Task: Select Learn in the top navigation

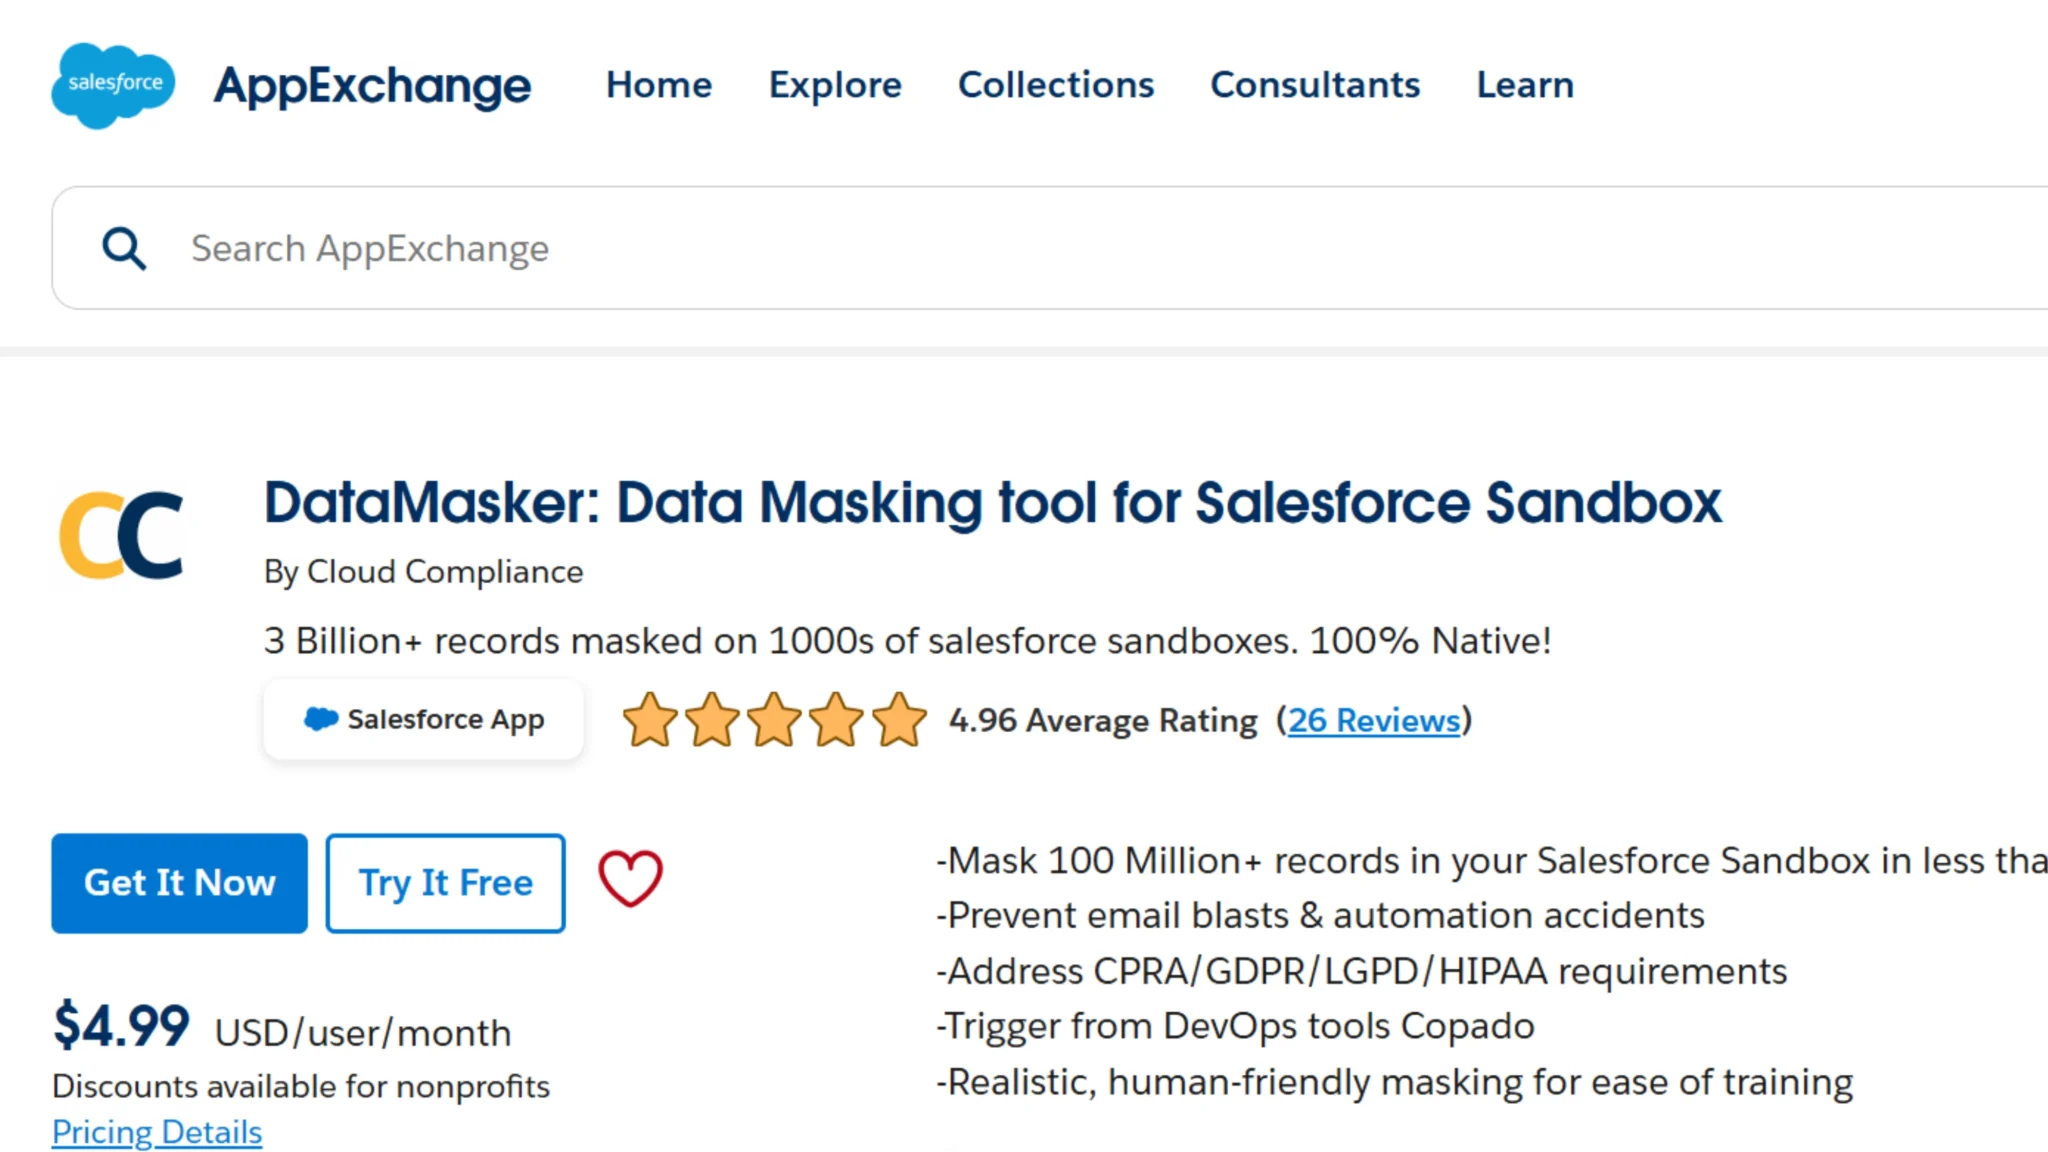Action: 1525,85
